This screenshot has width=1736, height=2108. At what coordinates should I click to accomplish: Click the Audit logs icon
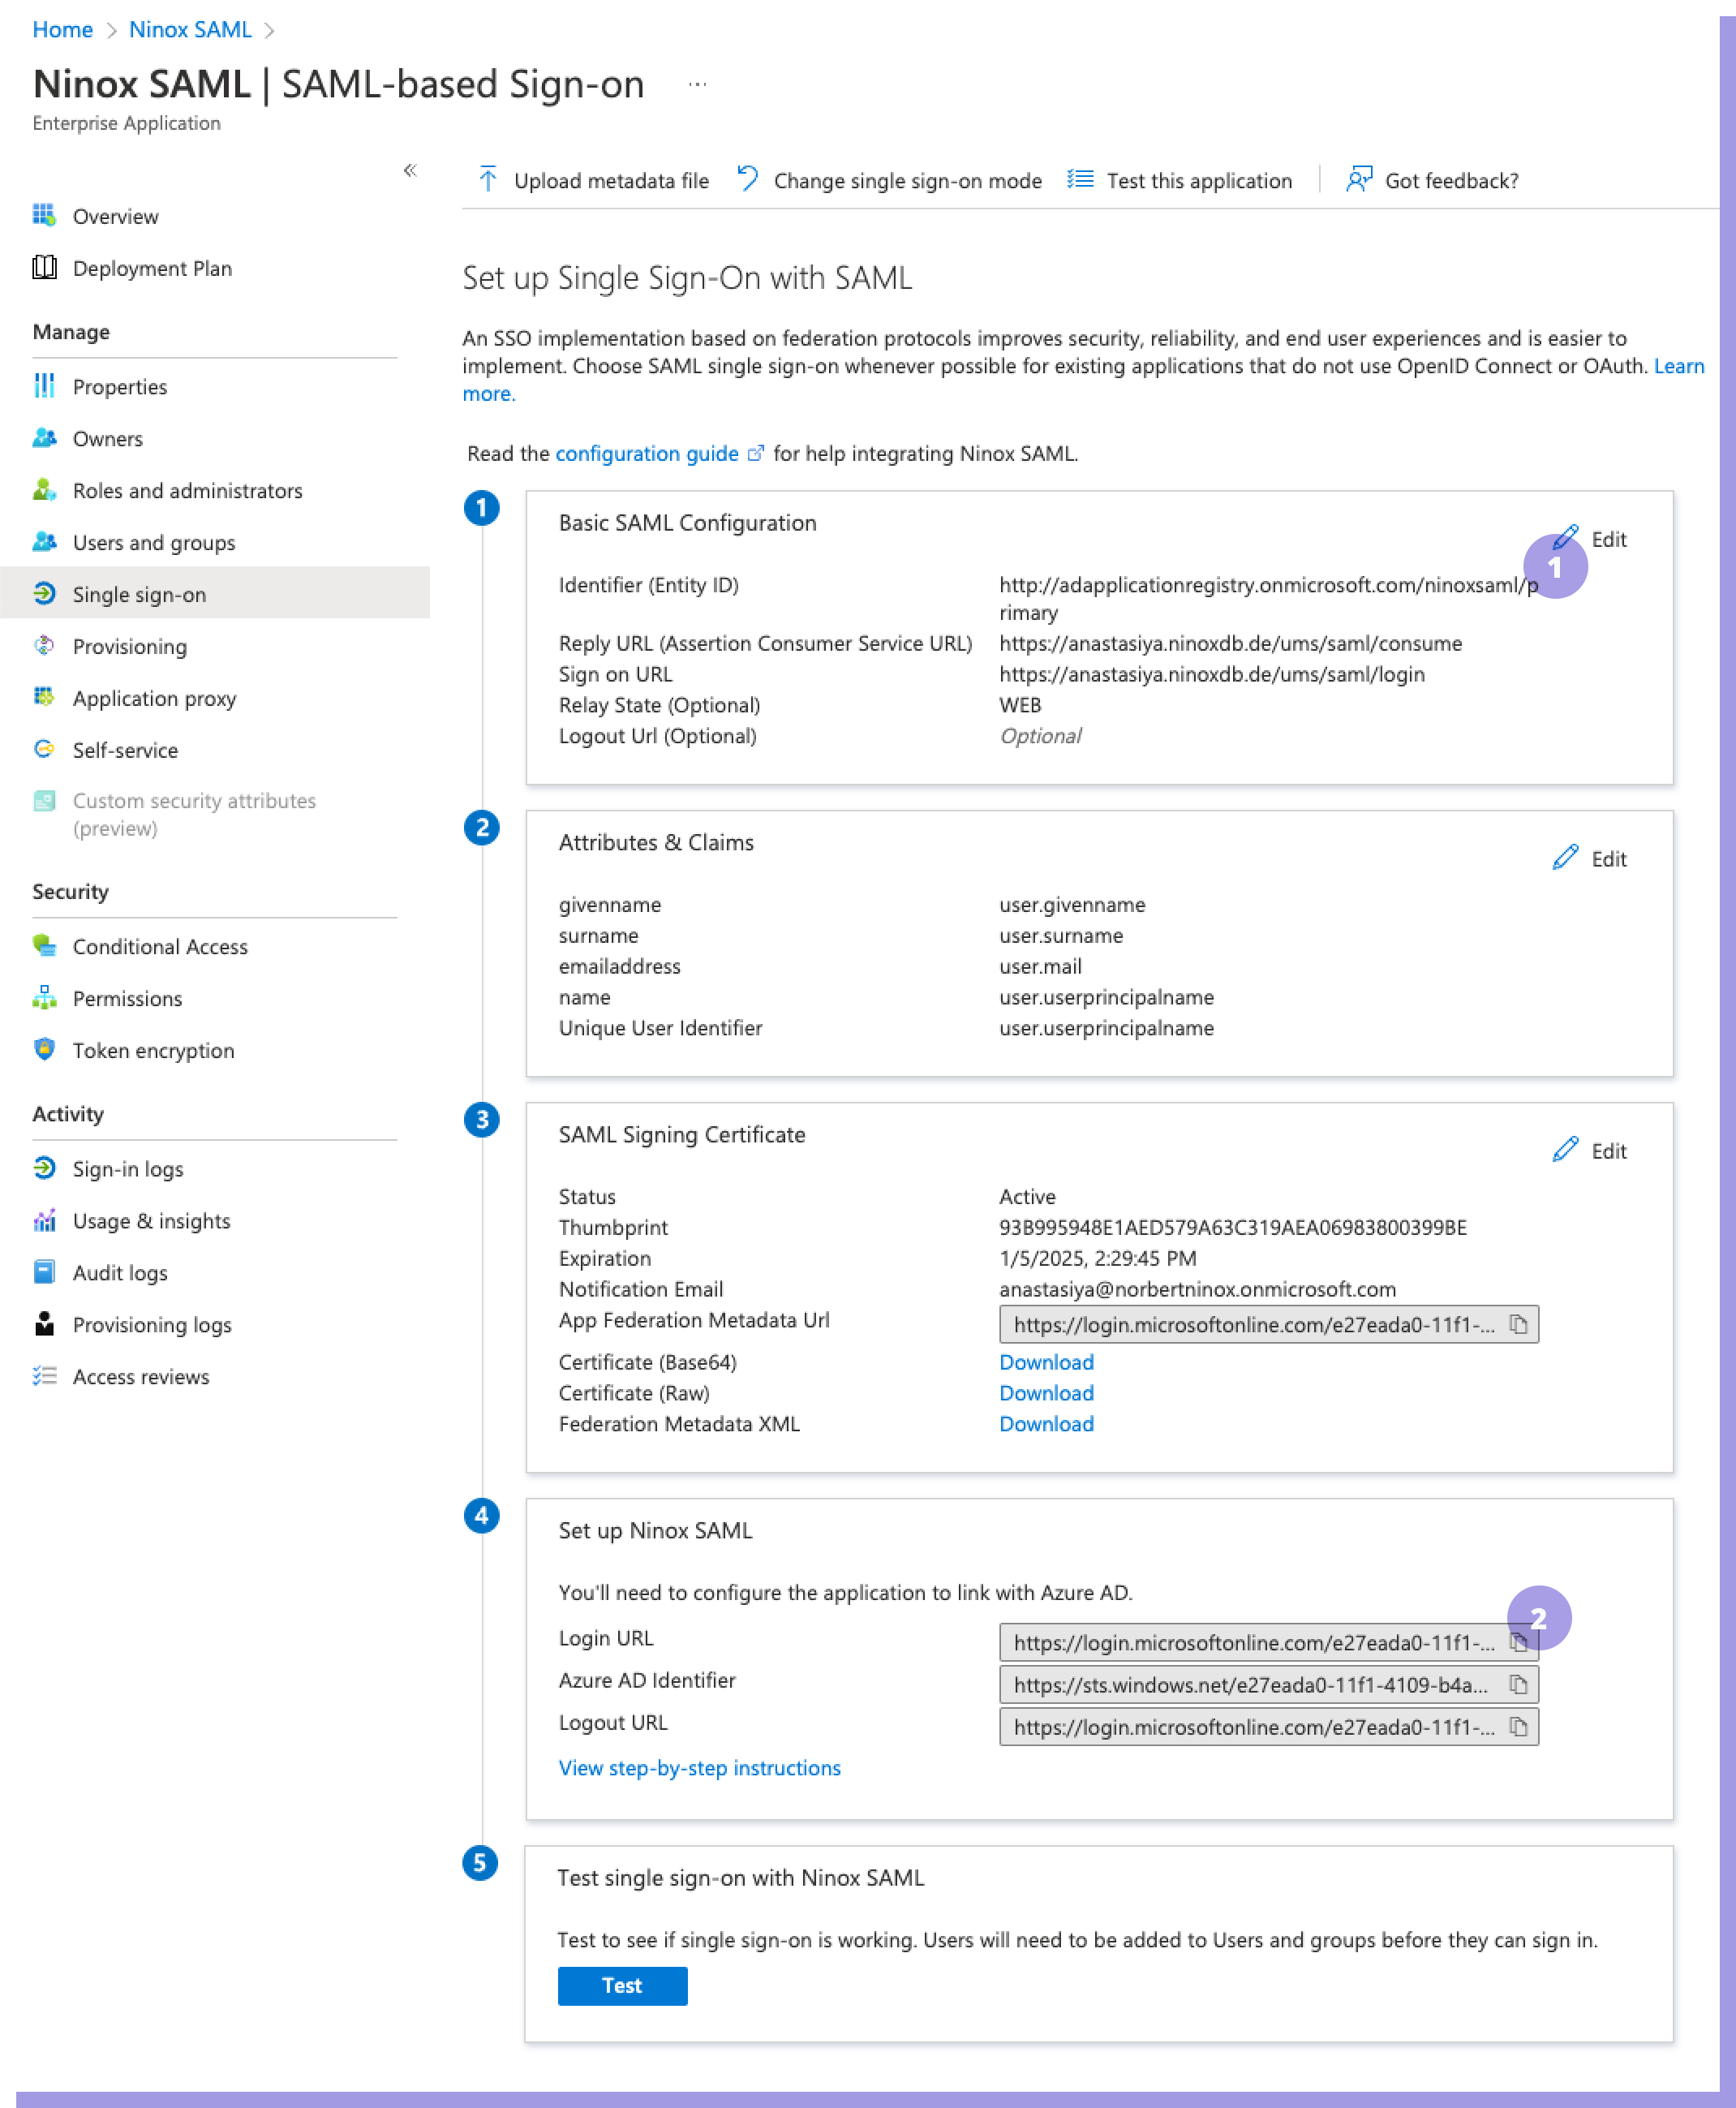[x=44, y=1271]
